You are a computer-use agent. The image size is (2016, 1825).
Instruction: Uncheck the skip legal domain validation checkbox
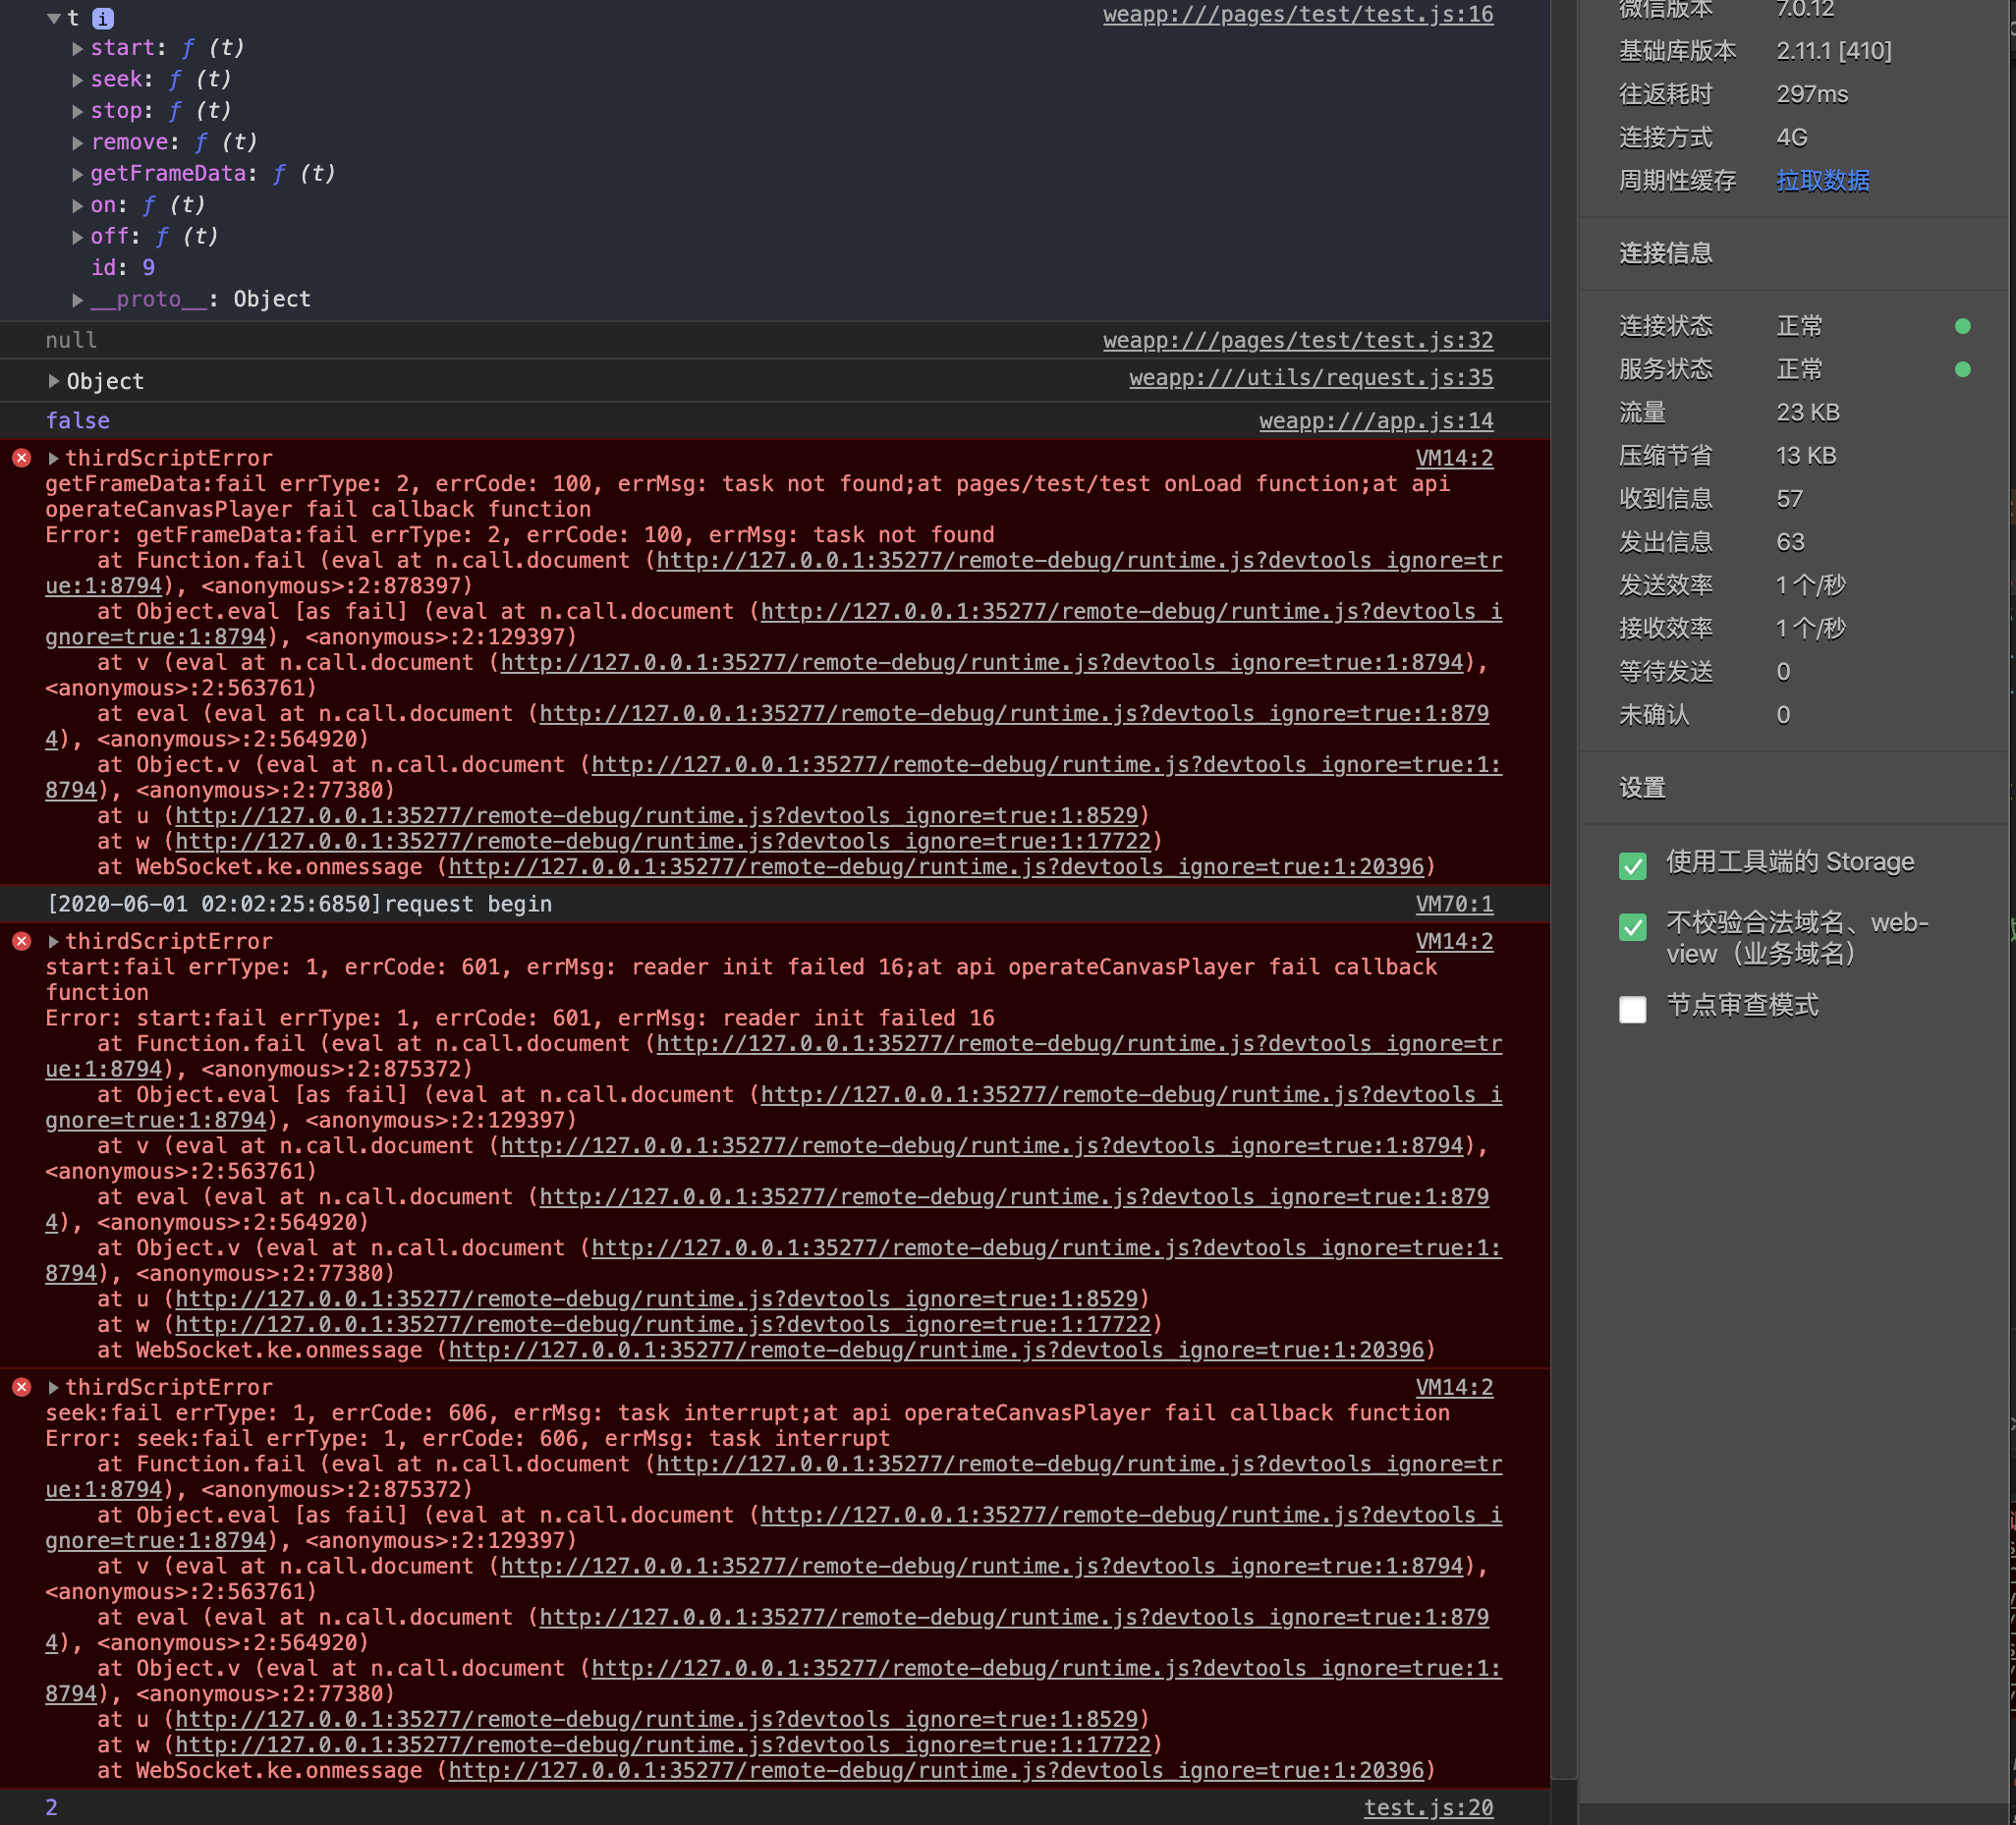(x=1632, y=926)
